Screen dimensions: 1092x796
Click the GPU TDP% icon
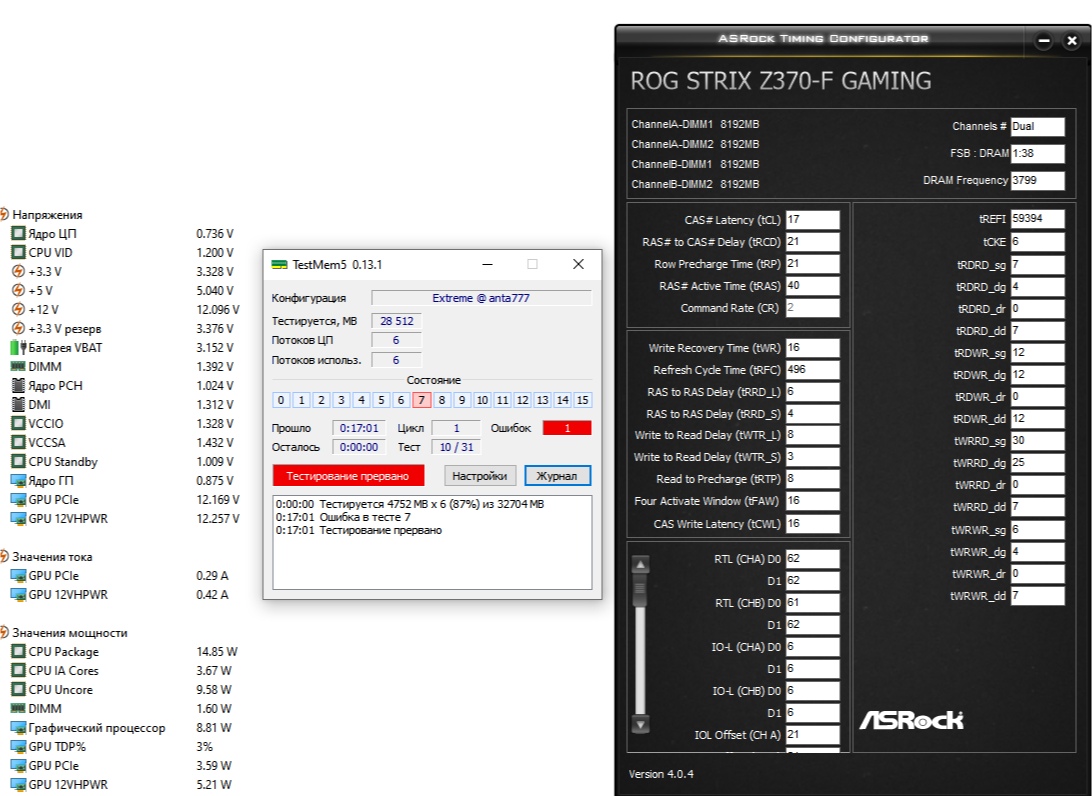pos(18,747)
